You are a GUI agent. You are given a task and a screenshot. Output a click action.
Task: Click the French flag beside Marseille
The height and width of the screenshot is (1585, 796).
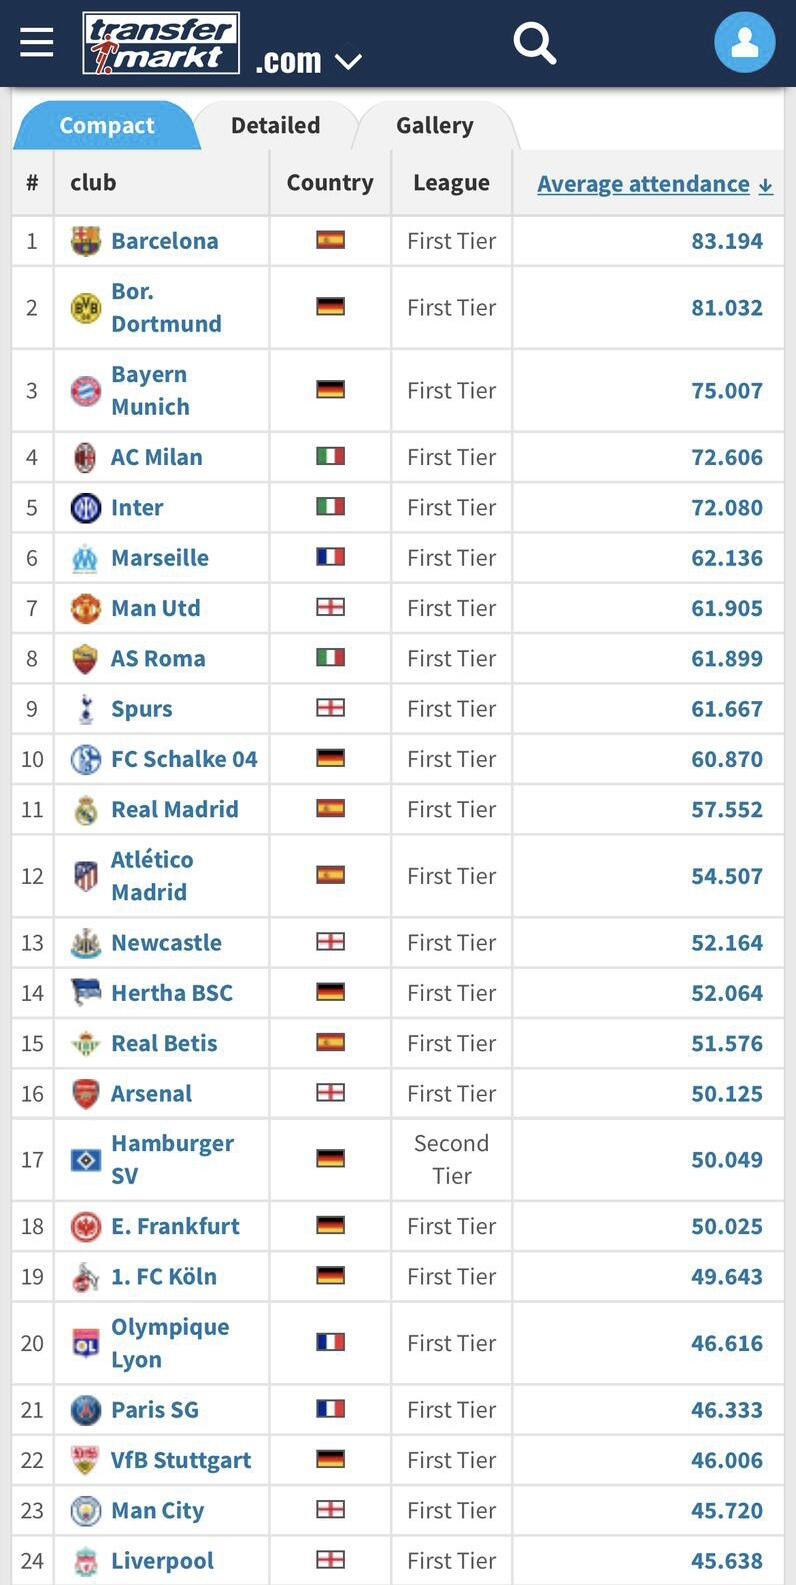(x=330, y=557)
